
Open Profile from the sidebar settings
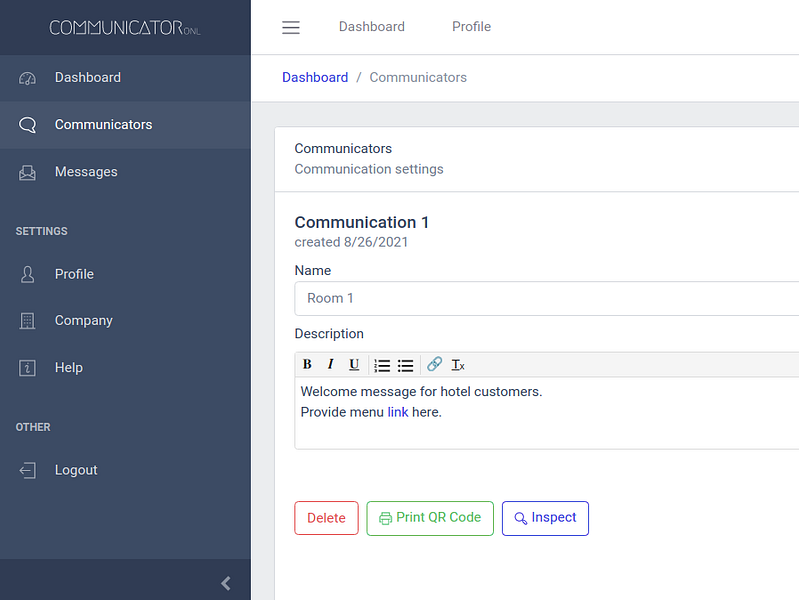pyautogui.click(x=125, y=274)
